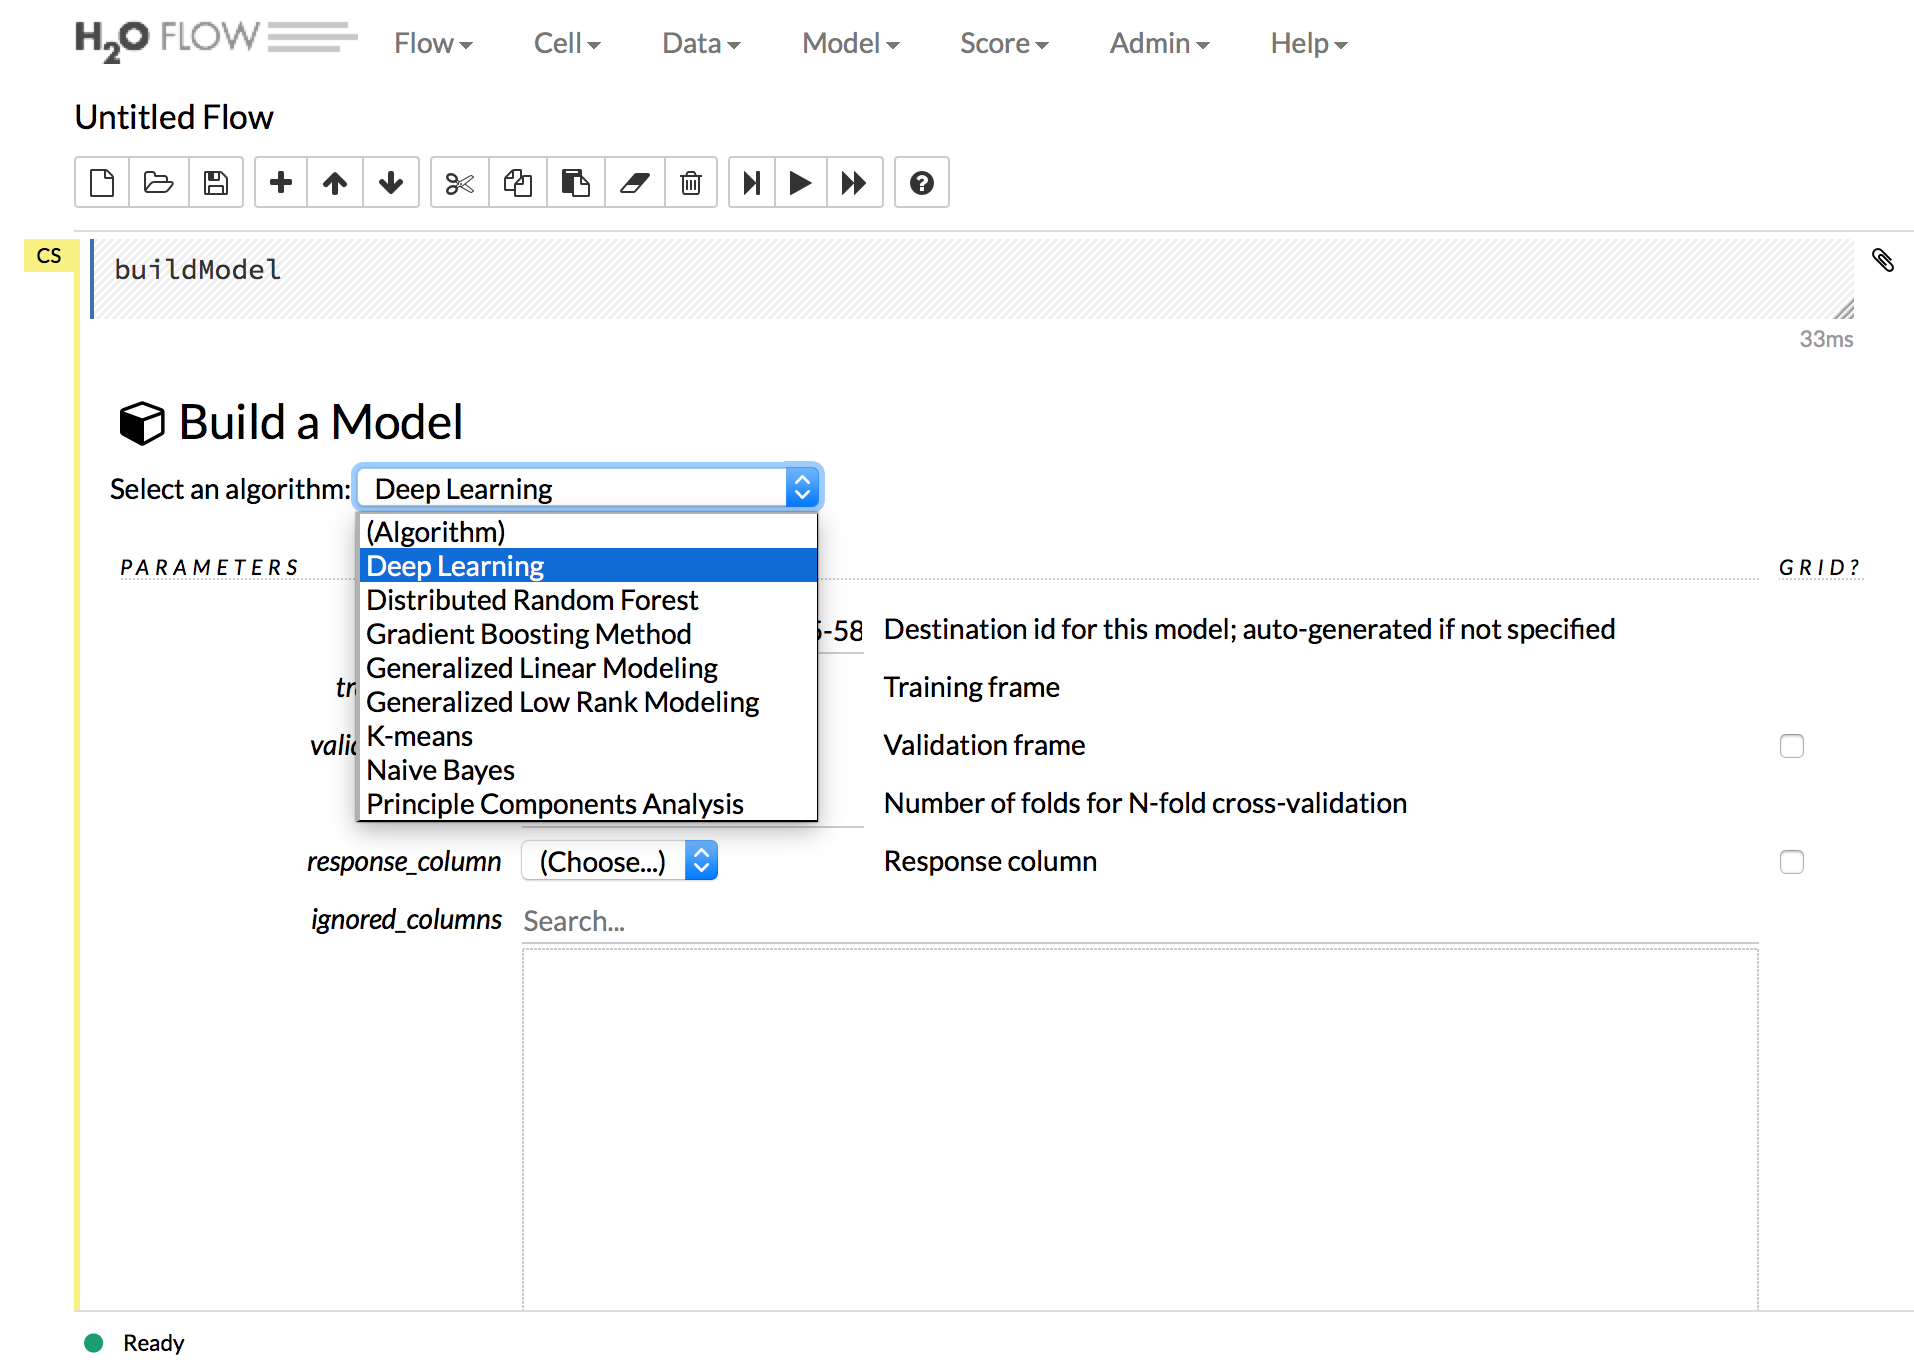Click the ignored_columns search field
The height and width of the screenshot is (1368, 1914).
pos(1138,921)
